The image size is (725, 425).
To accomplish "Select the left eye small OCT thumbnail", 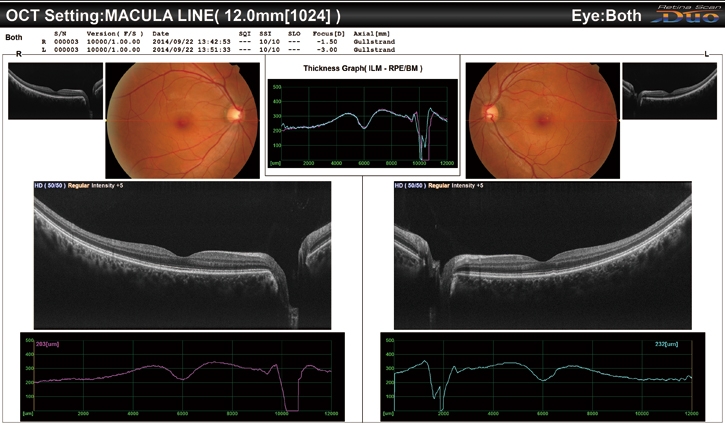I will (x=667, y=93).
